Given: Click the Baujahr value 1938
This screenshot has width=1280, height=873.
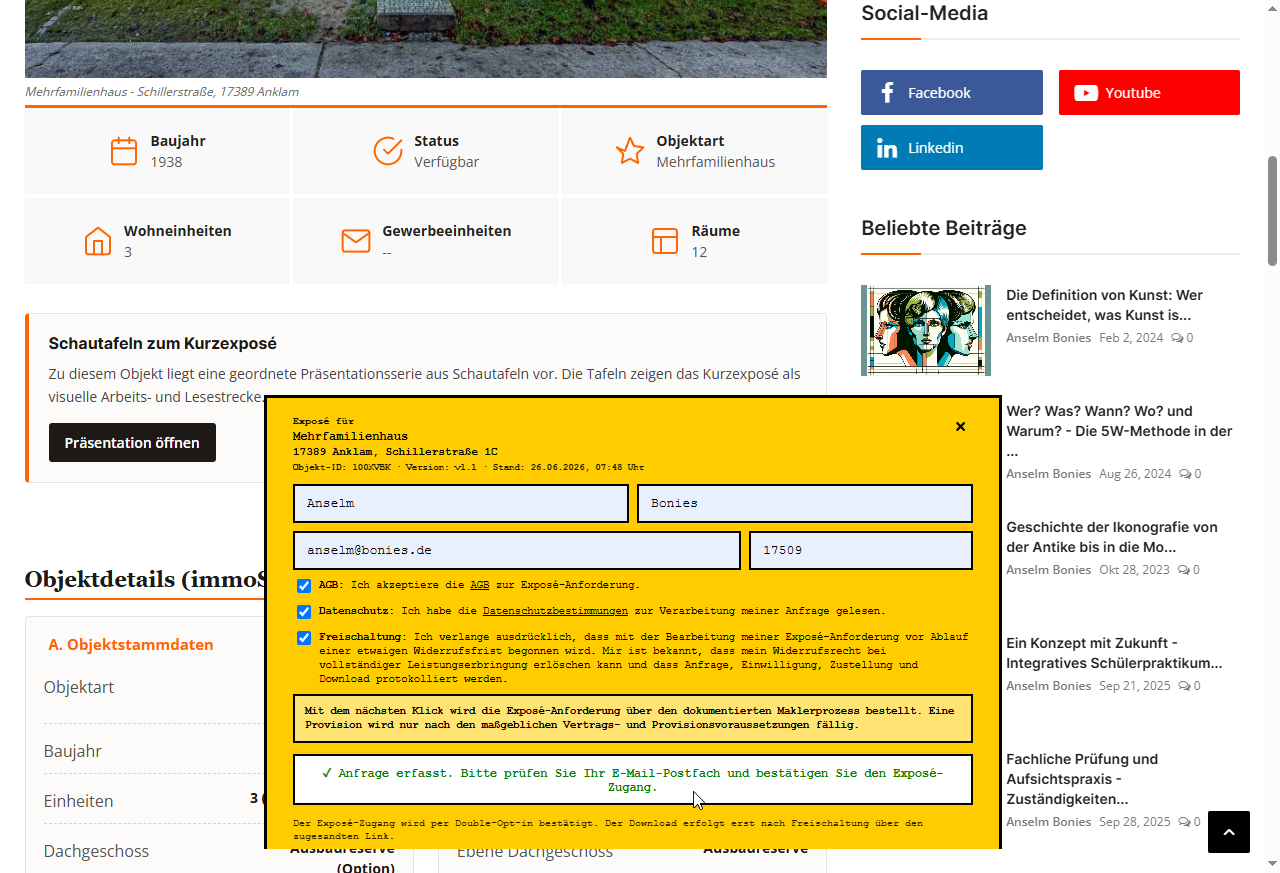Looking at the screenshot, I should coord(166,162).
